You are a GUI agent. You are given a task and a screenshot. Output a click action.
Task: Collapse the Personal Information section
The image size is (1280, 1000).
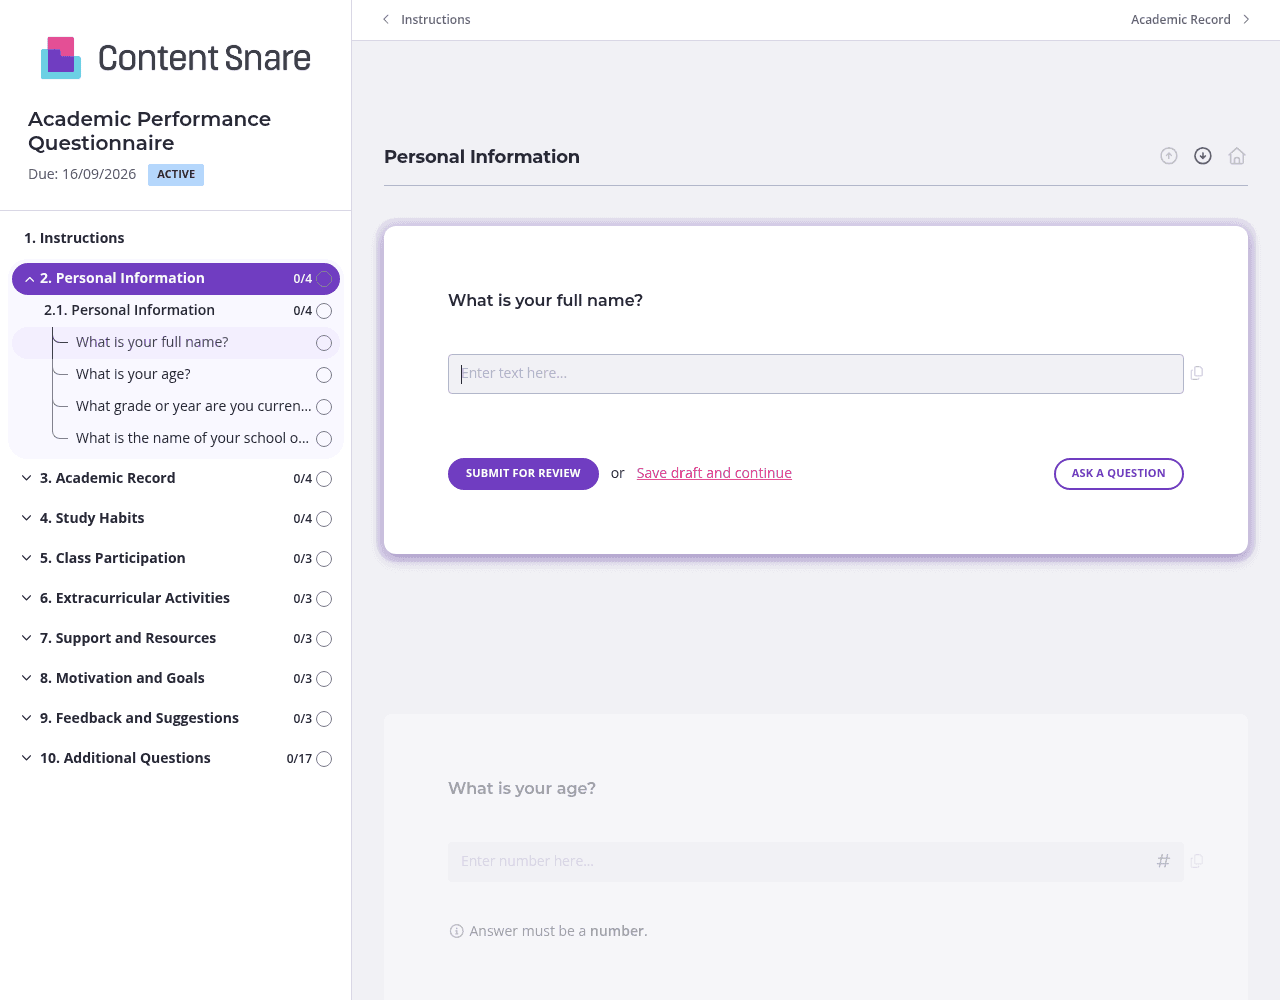click(x=29, y=279)
